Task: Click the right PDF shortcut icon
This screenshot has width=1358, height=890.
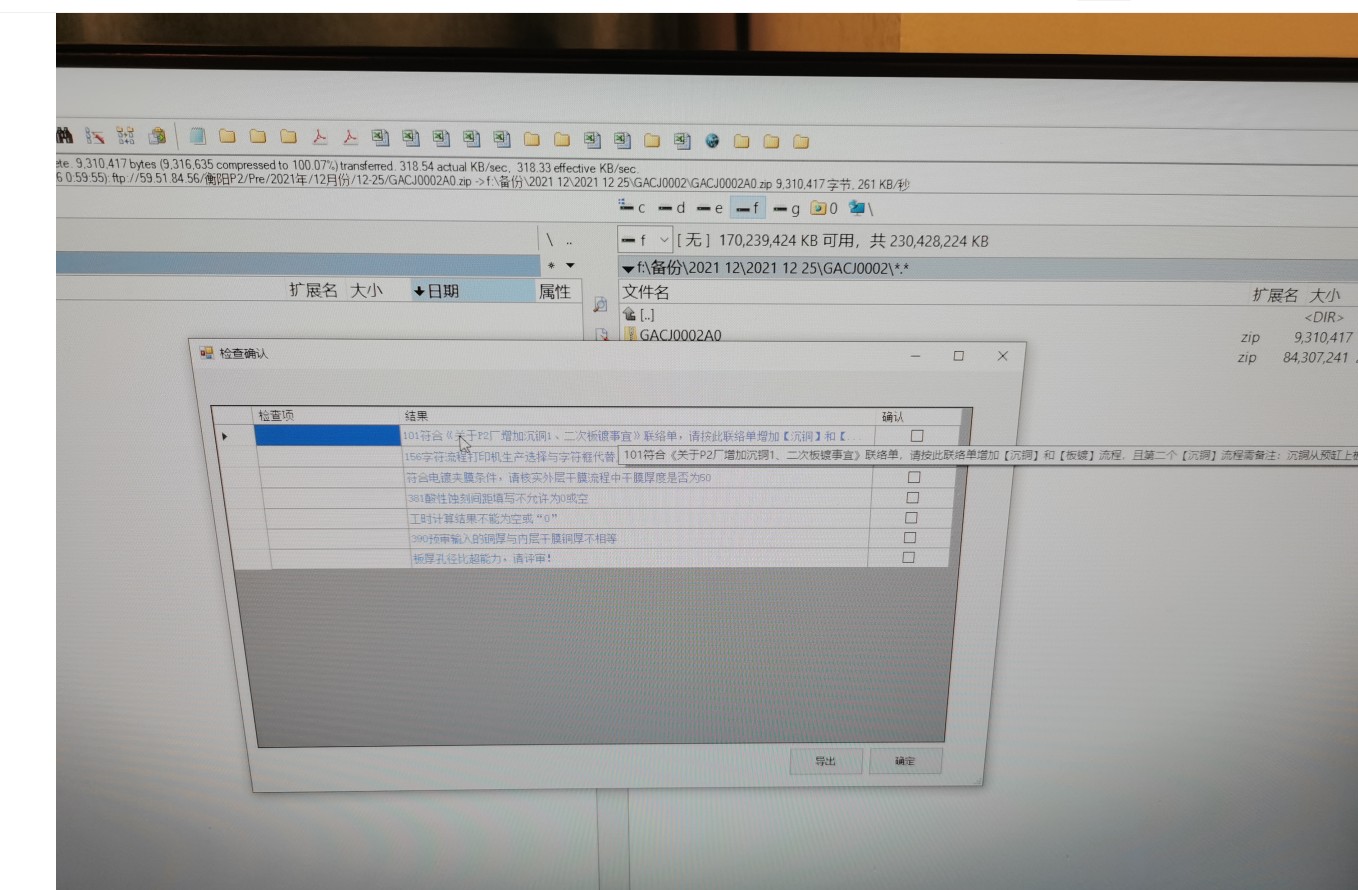Action: coord(350,138)
